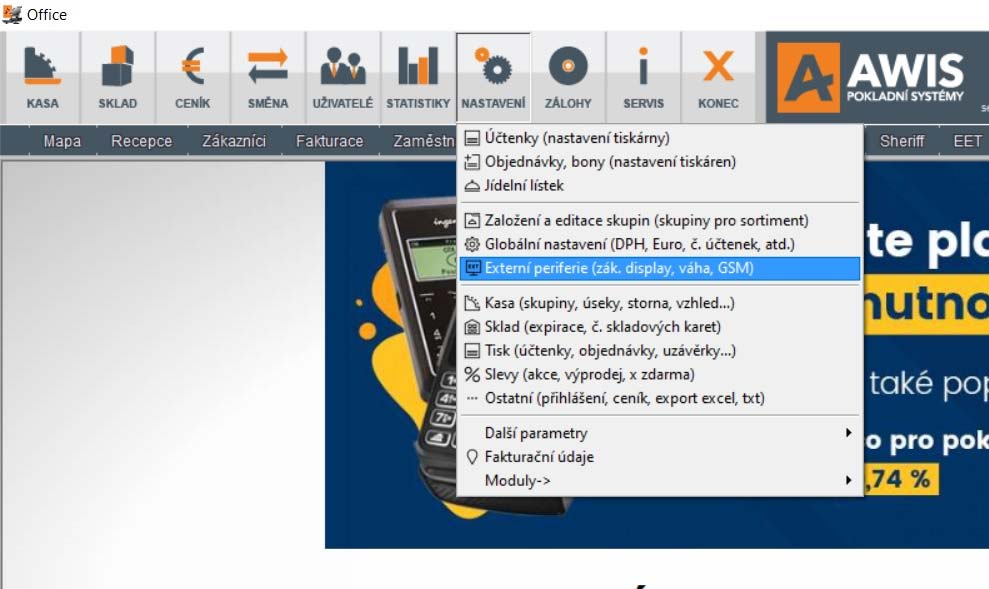Image resolution: width=989 pixels, height=589 pixels.
Task: Click the dots icon beside Ostatní
Action: pyautogui.click(x=472, y=399)
